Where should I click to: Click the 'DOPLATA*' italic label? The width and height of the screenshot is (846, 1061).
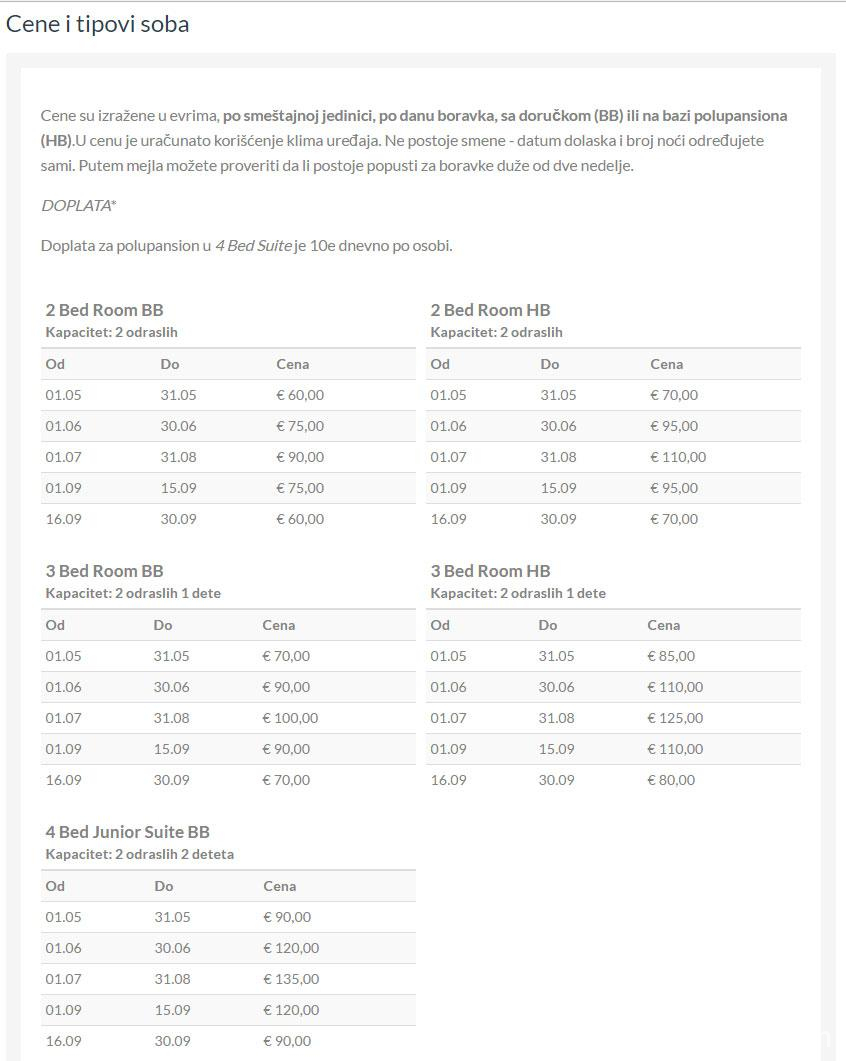coord(79,205)
